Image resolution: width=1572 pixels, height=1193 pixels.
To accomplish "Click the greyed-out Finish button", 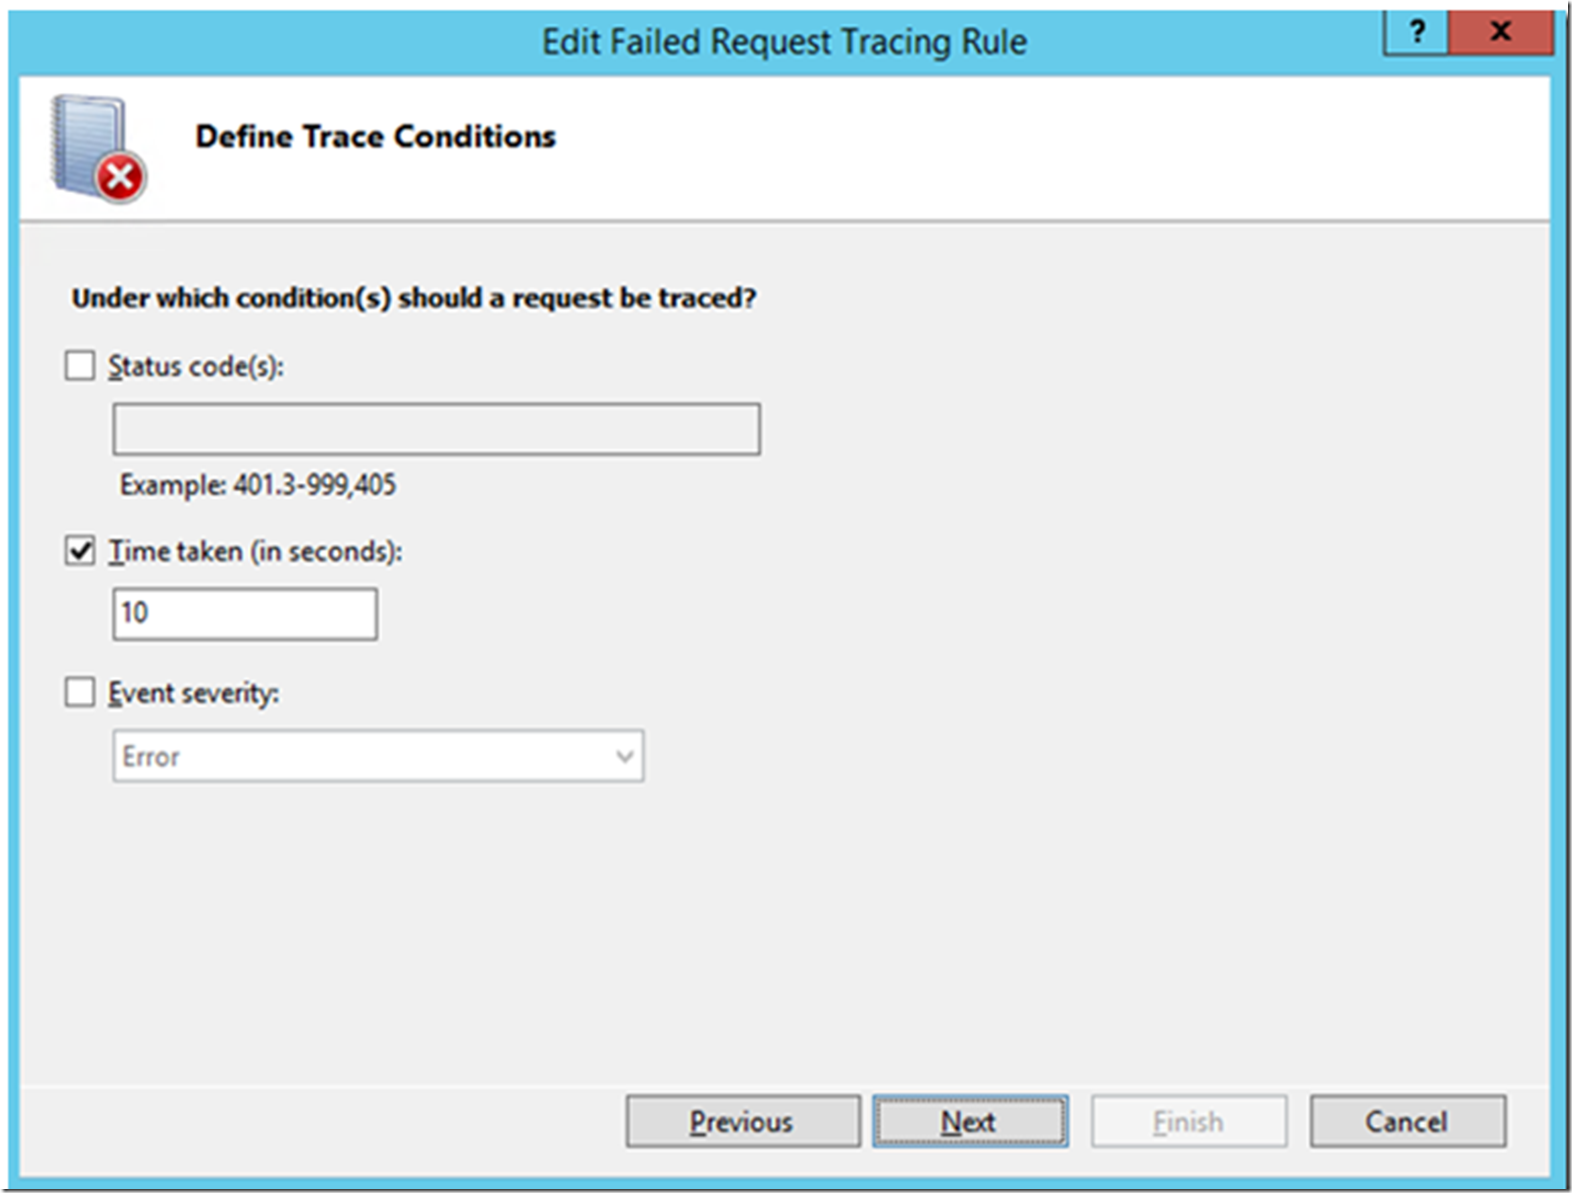I will pos(1188,1122).
